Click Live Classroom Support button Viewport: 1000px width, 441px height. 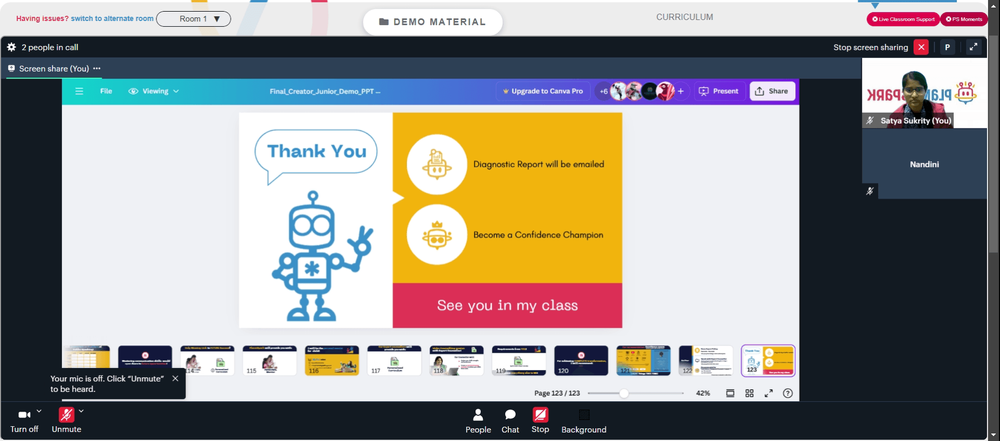tap(902, 19)
